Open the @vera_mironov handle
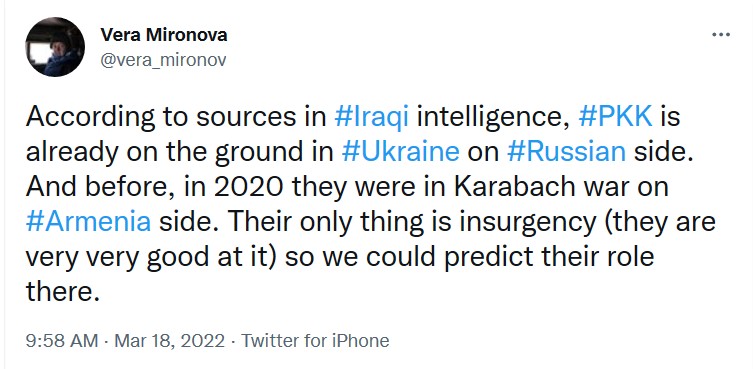The width and height of the screenshot is (753, 369). pos(163,60)
